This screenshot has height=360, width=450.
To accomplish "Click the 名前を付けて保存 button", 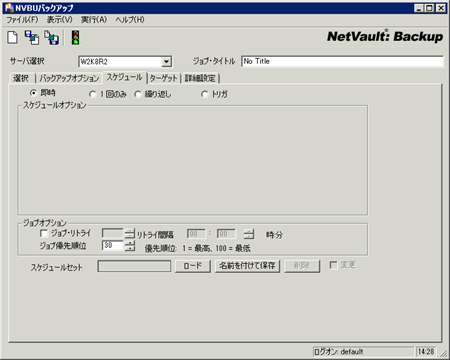I will 247,266.
